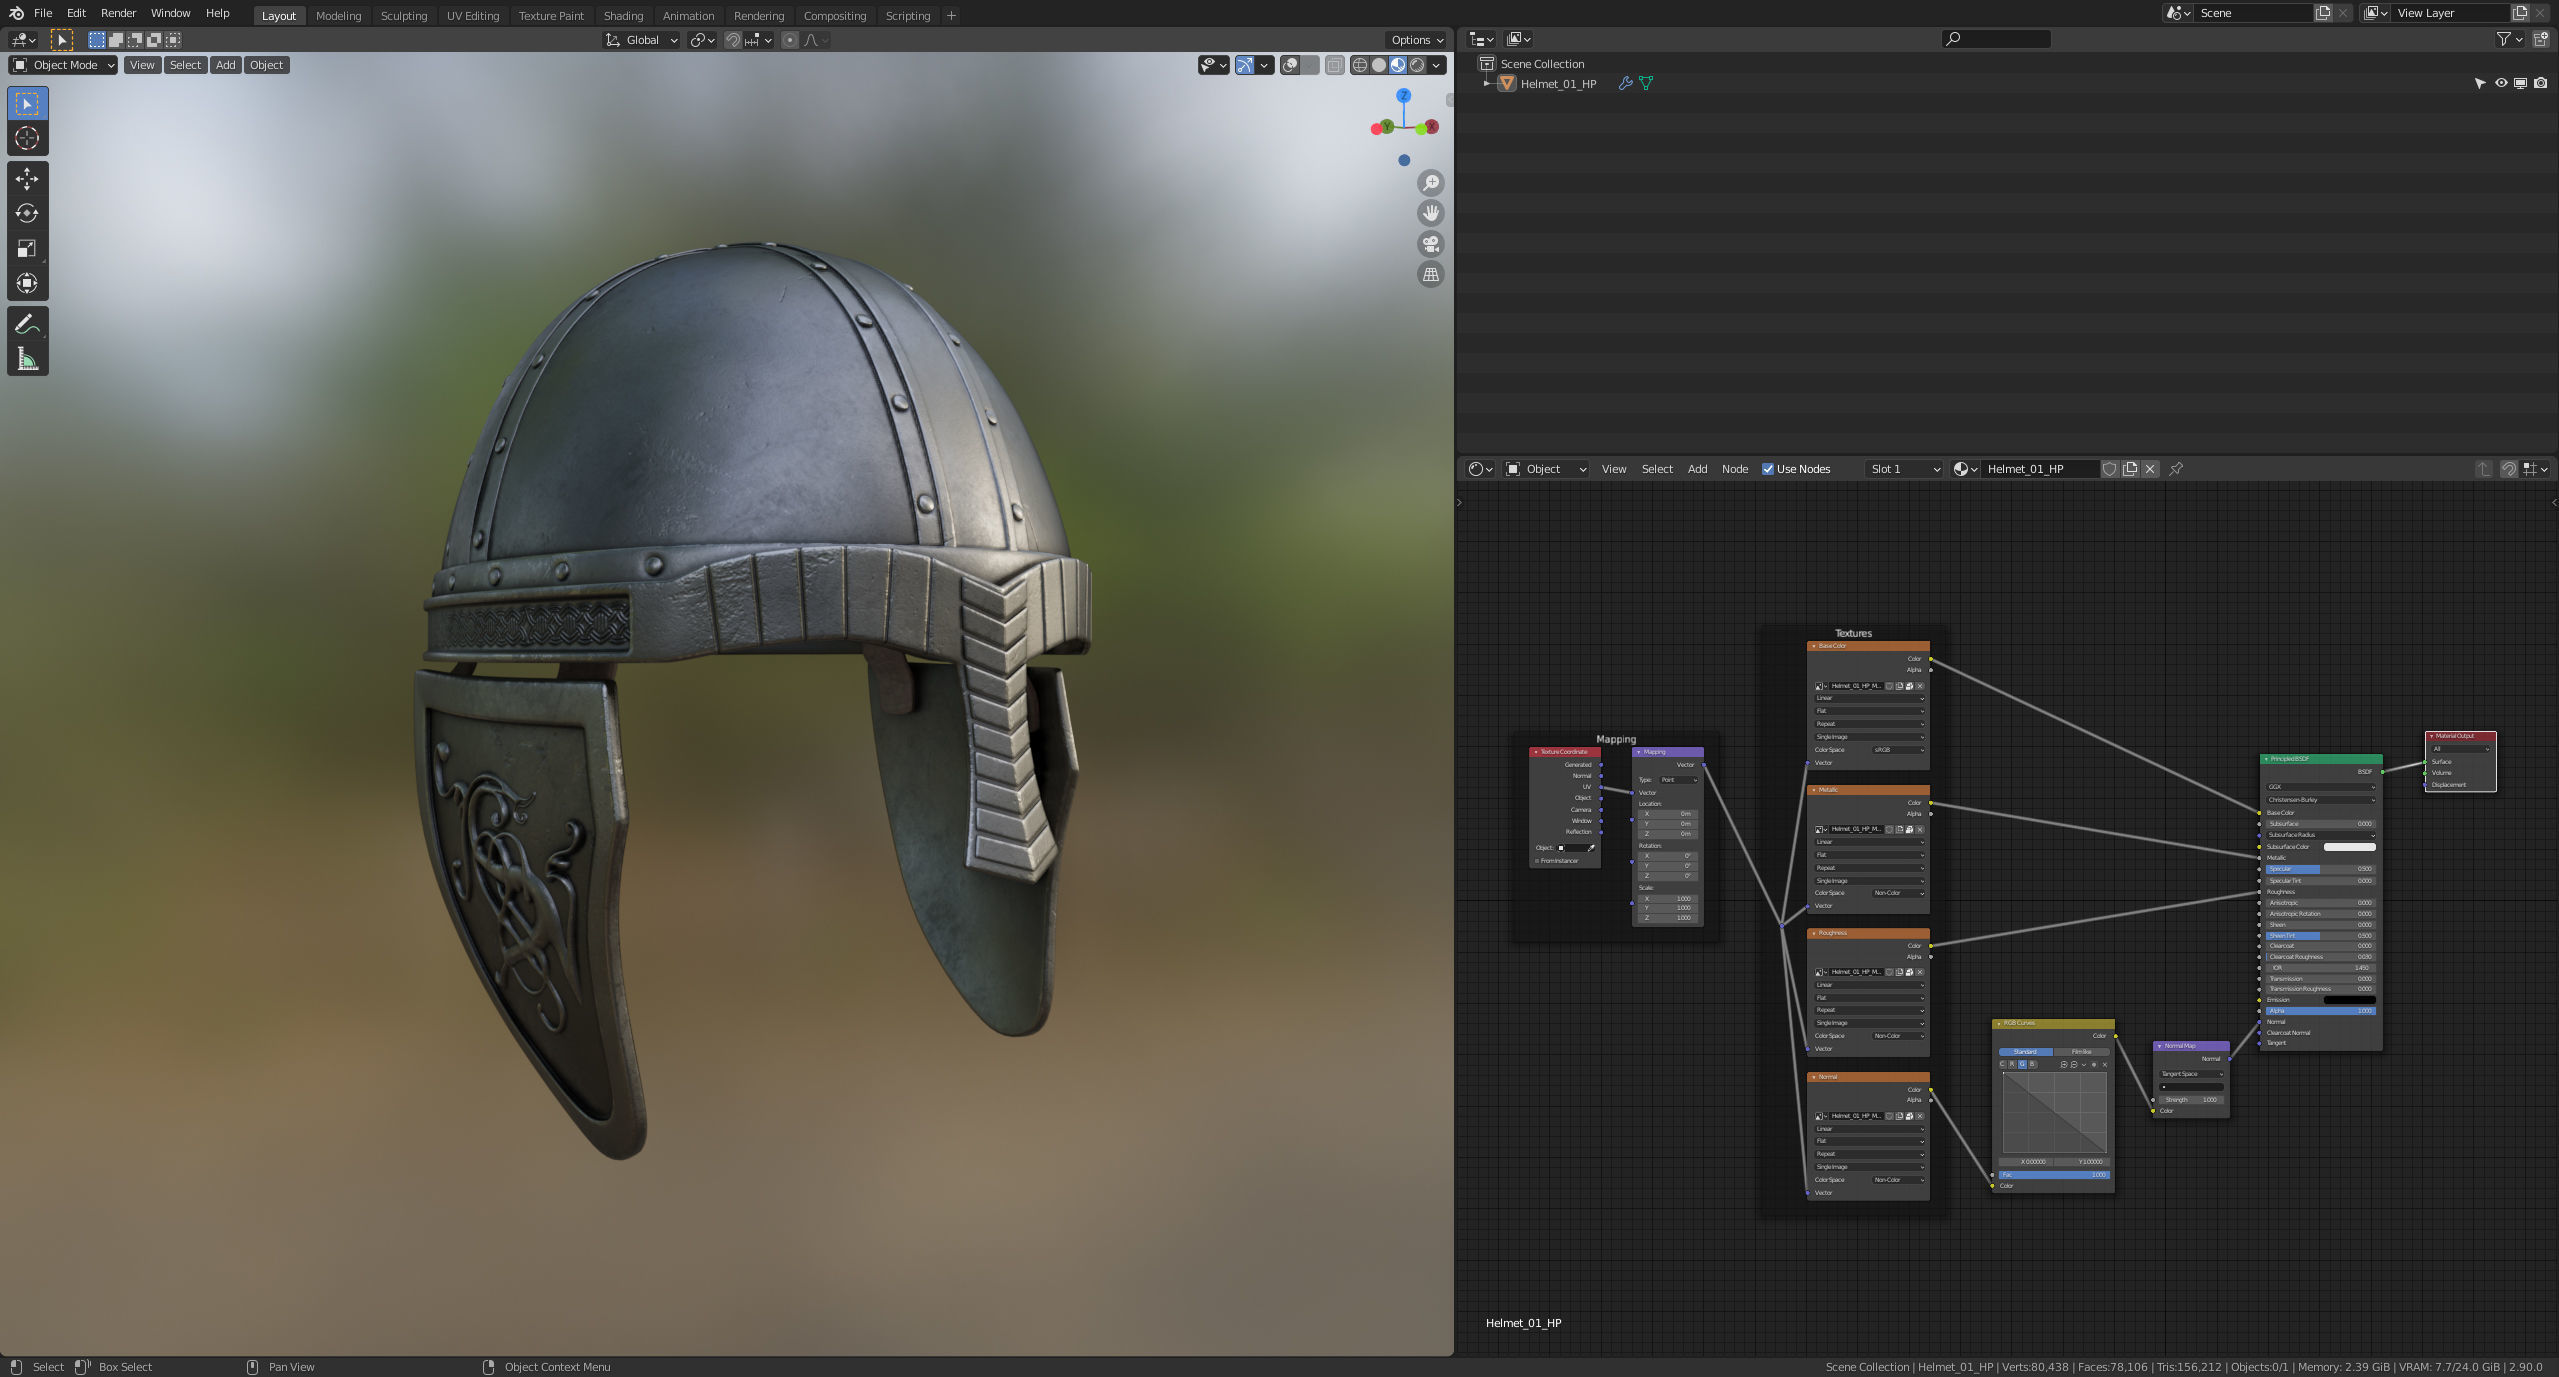Toggle camera view gizmo icon
This screenshot has height=1377, width=2559.
pos(1431,244)
